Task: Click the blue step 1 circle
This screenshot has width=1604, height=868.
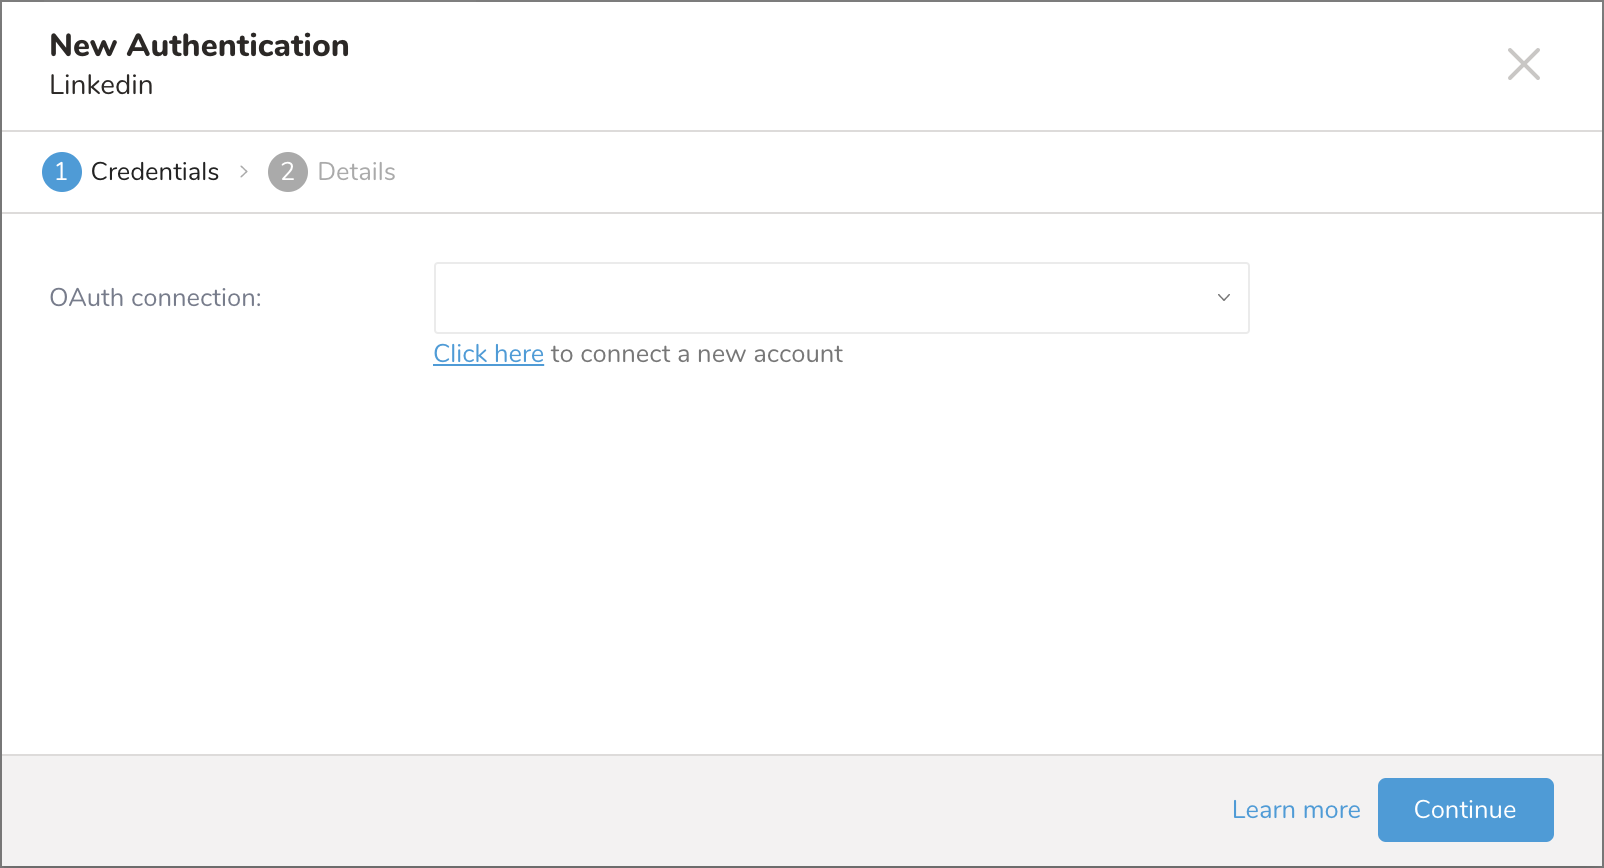Action: tap(61, 172)
